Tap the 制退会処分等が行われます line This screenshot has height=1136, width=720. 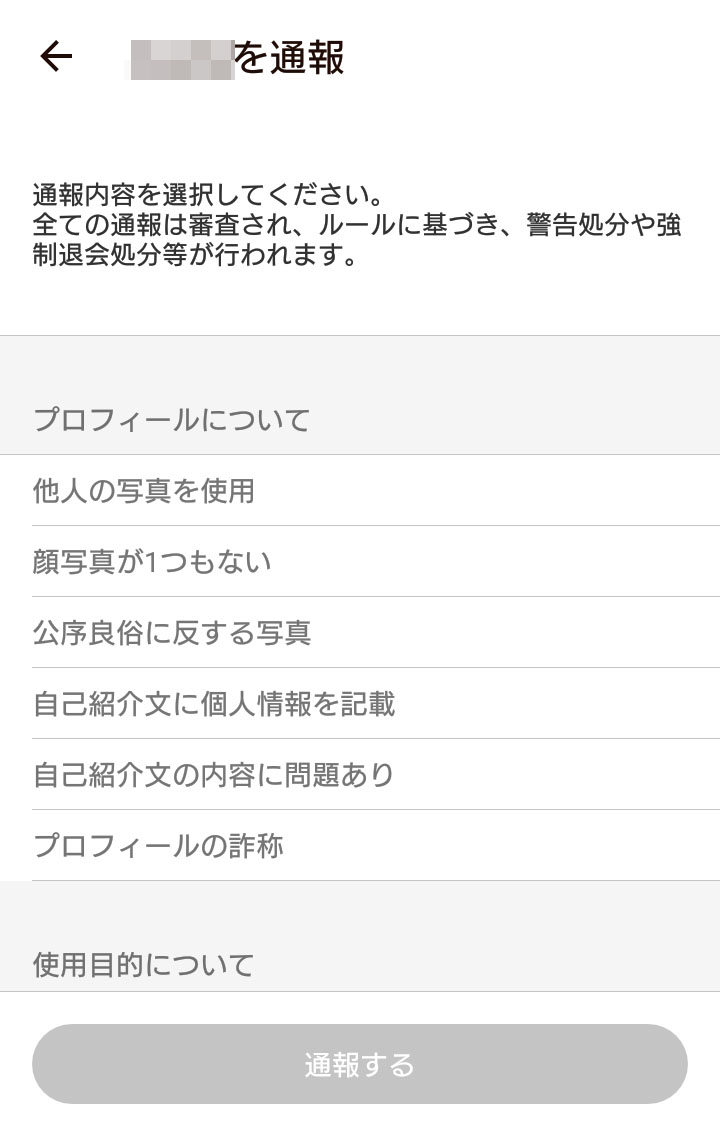point(195,254)
